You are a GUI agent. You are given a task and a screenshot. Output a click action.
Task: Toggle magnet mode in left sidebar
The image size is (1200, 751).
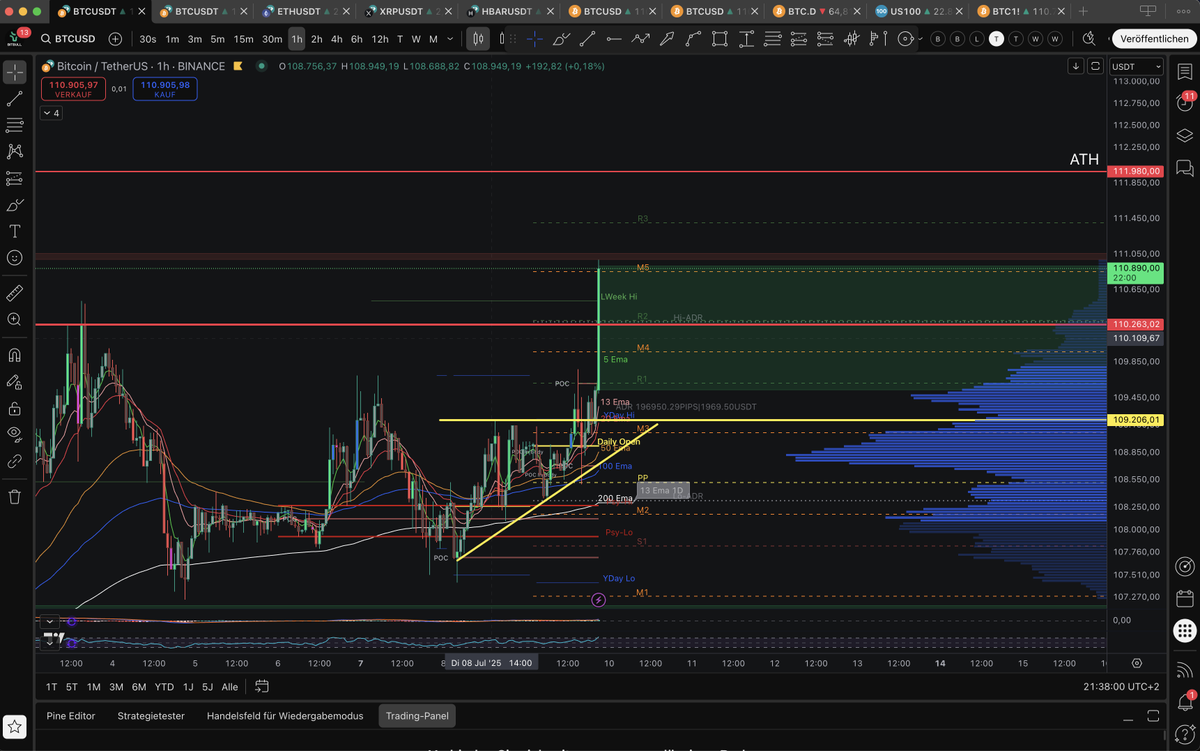tap(15, 354)
